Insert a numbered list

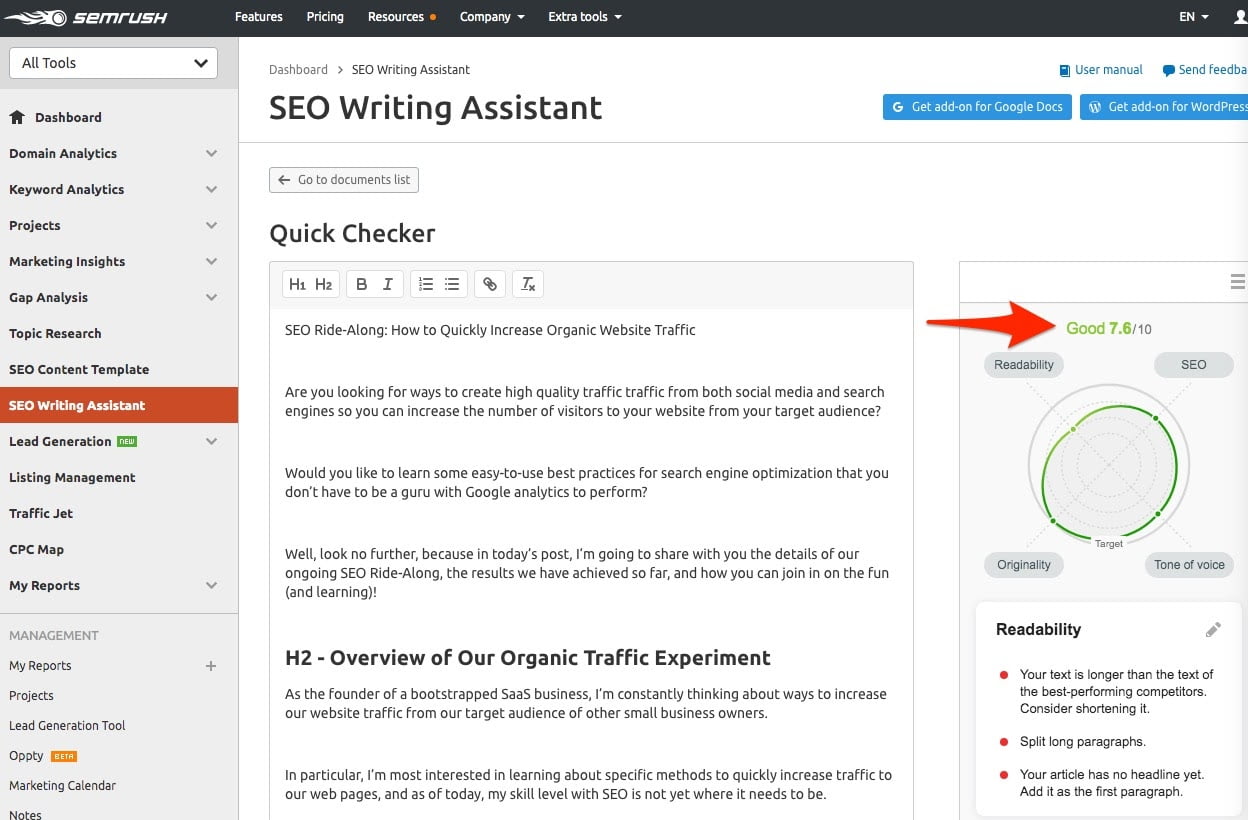[x=426, y=284]
